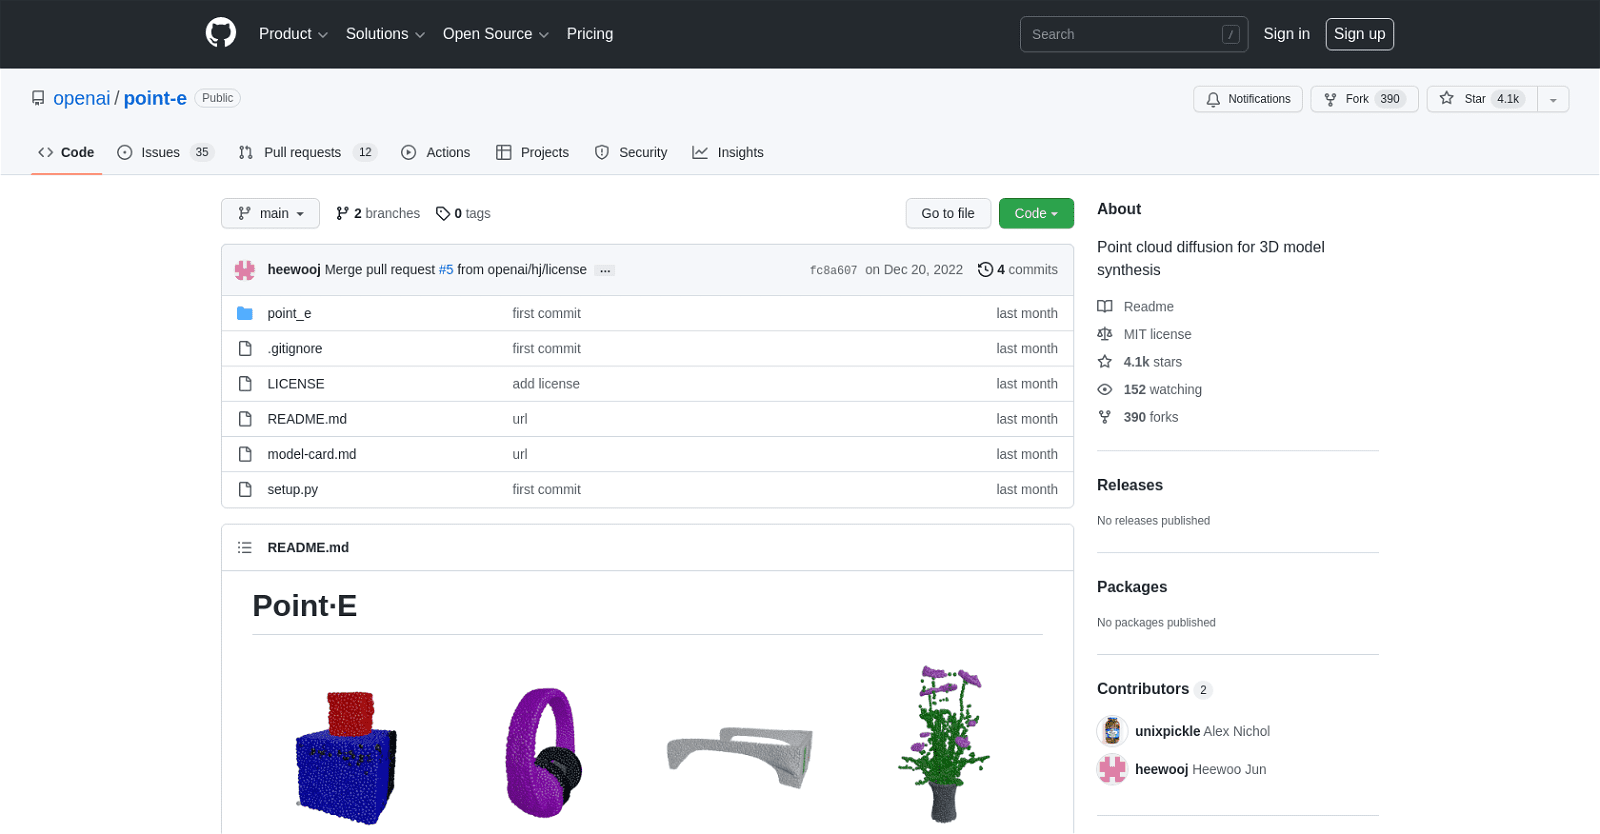Click the tags icon showing 0 tags
This screenshot has height=834, width=1600.
[443, 213]
